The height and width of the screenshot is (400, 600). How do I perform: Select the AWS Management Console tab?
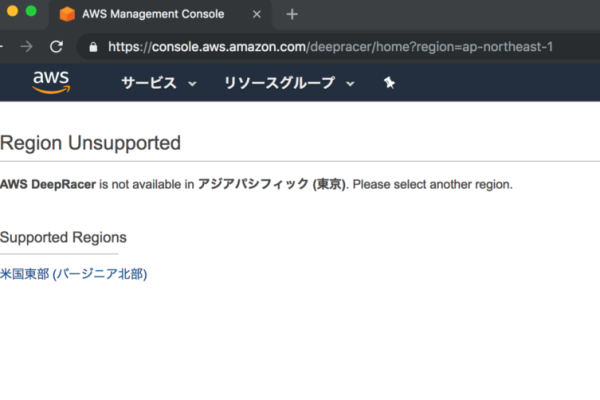pyautogui.click(x=160, y=14)
